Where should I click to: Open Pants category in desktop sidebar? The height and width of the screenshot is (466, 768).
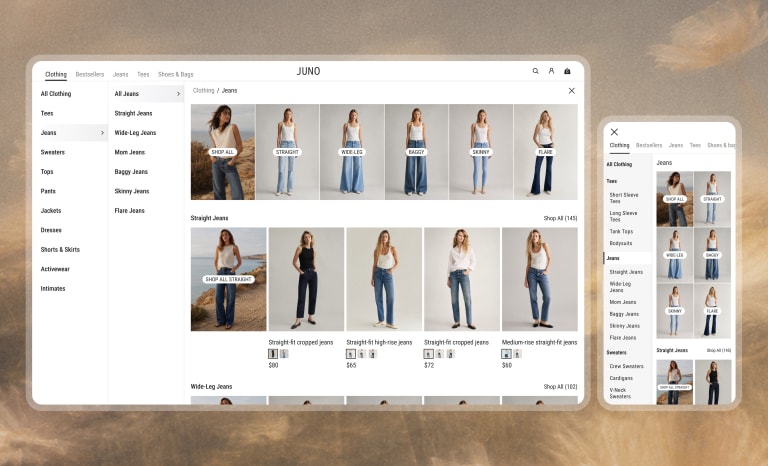48,191
